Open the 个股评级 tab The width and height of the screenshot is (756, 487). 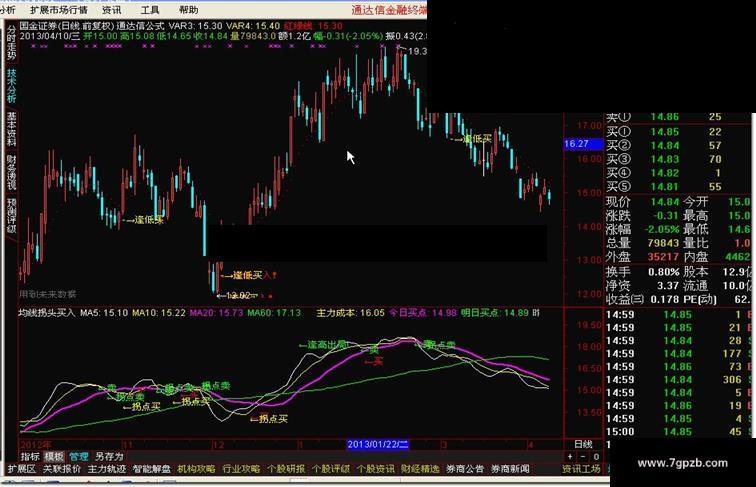tap(331, 469)
